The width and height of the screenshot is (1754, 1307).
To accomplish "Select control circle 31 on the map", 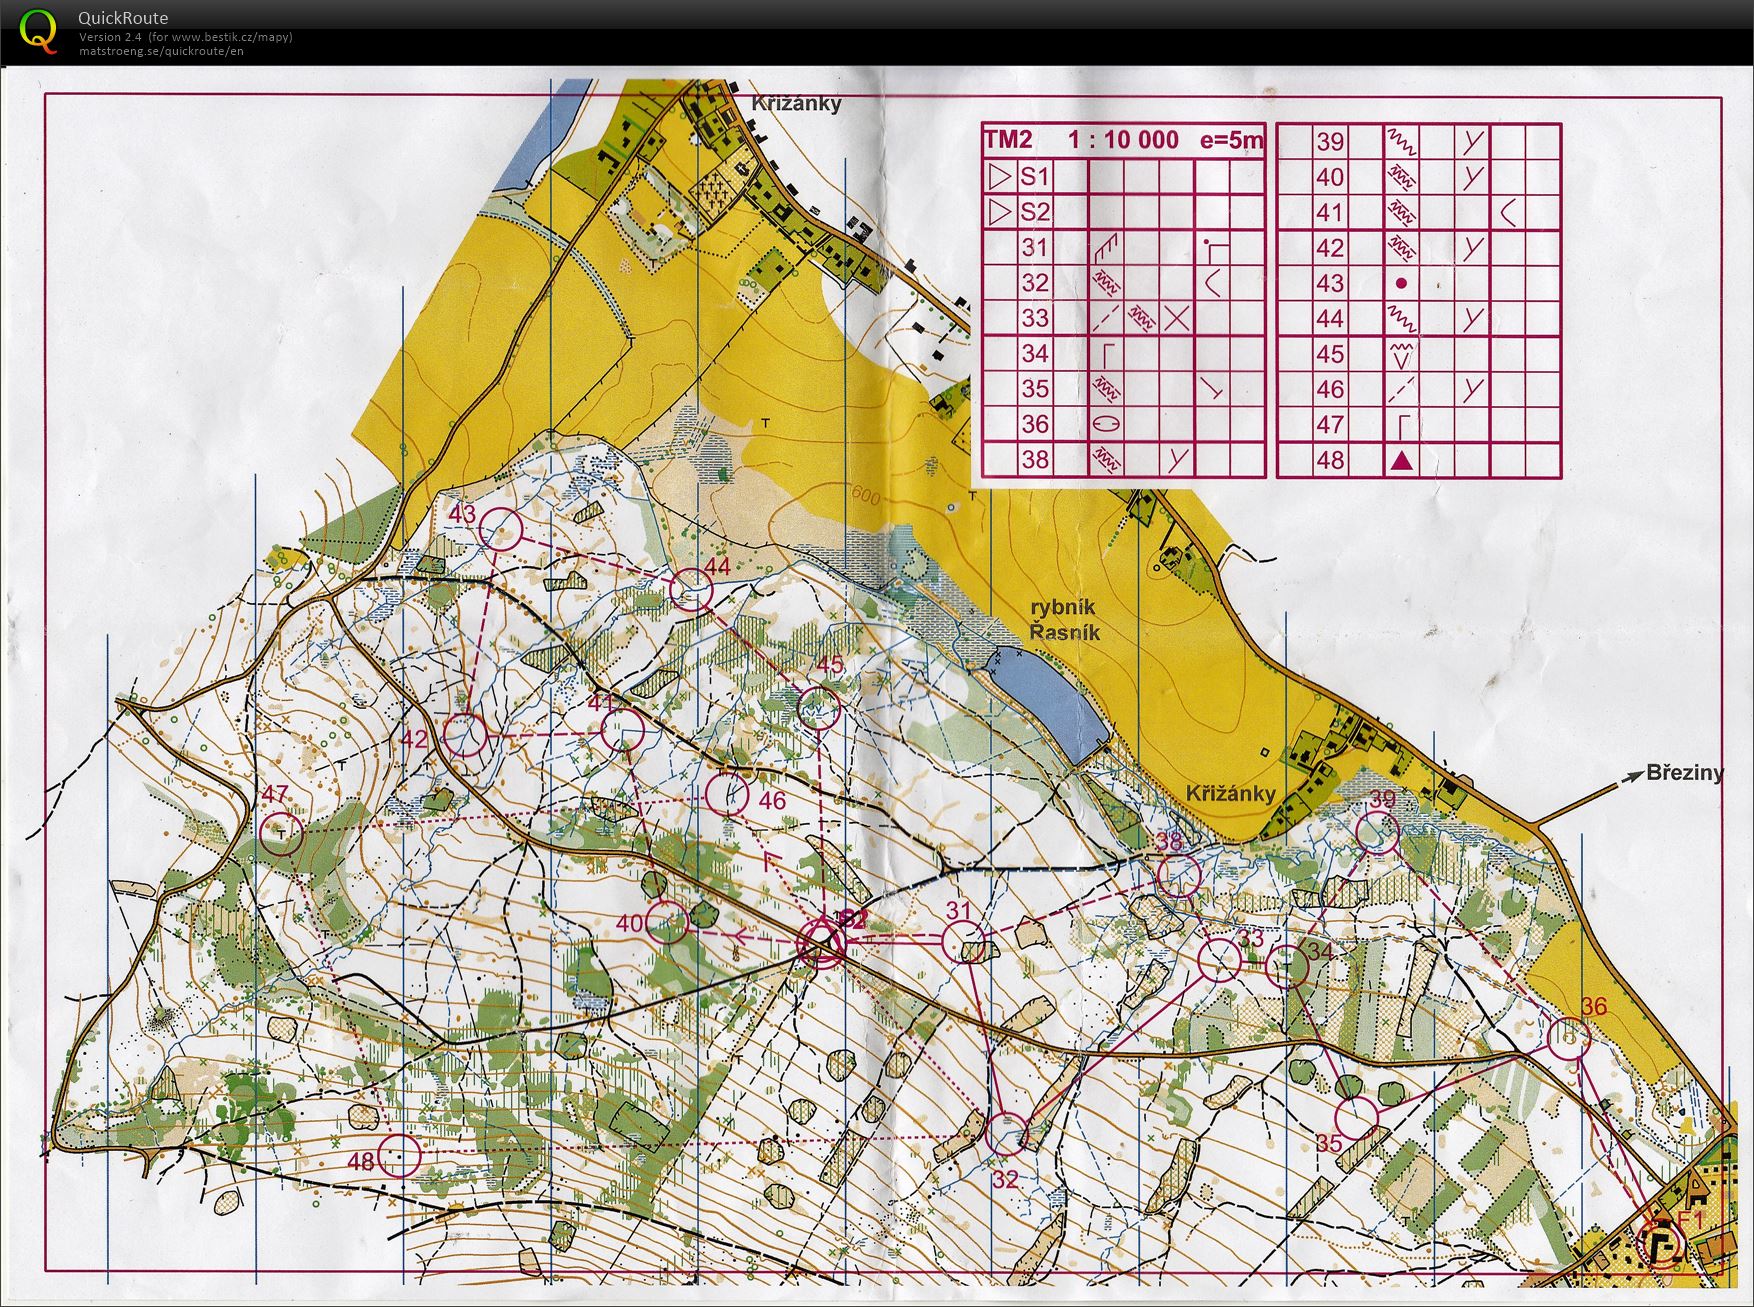I will click(965, 942).
